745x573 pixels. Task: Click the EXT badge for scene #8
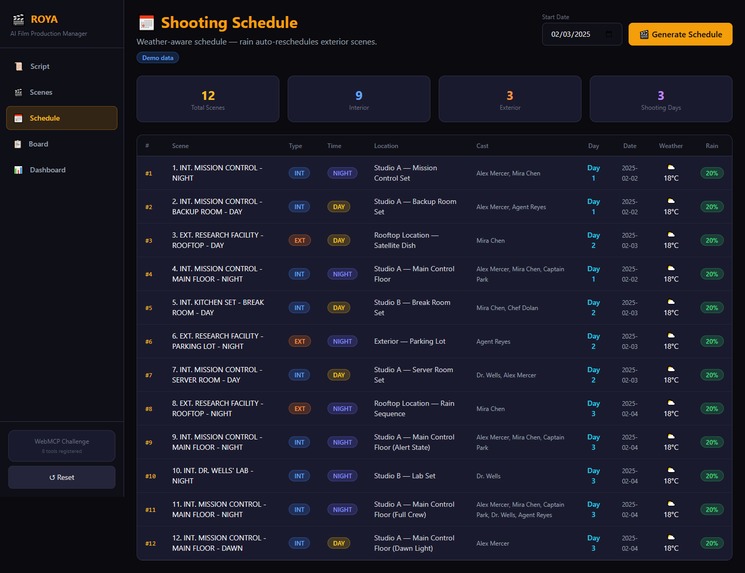click(300, 409)
